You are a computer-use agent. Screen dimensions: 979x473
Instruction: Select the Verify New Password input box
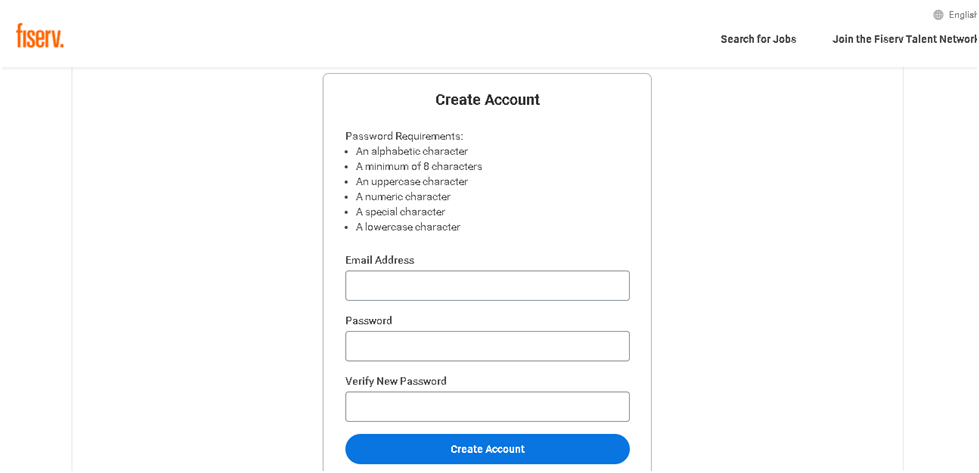click(487, 407)
